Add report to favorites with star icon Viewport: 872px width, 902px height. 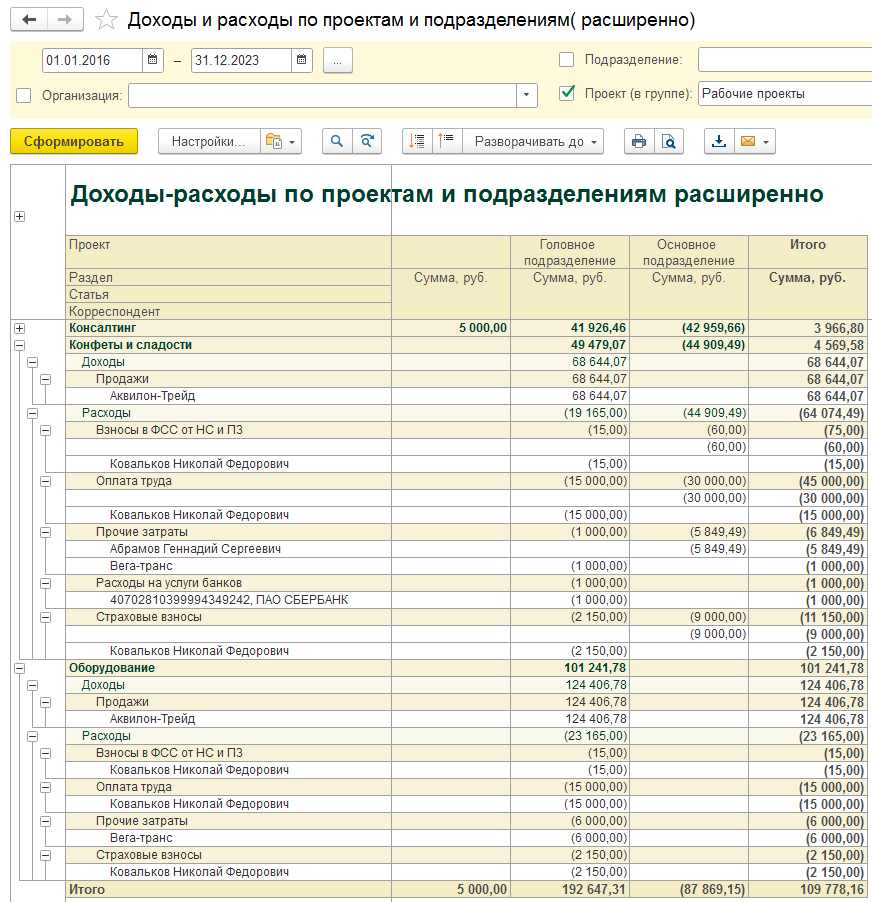106,20
